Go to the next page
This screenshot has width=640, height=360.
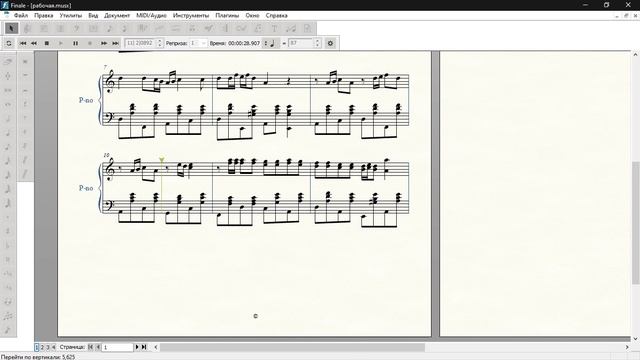point(137,347)
